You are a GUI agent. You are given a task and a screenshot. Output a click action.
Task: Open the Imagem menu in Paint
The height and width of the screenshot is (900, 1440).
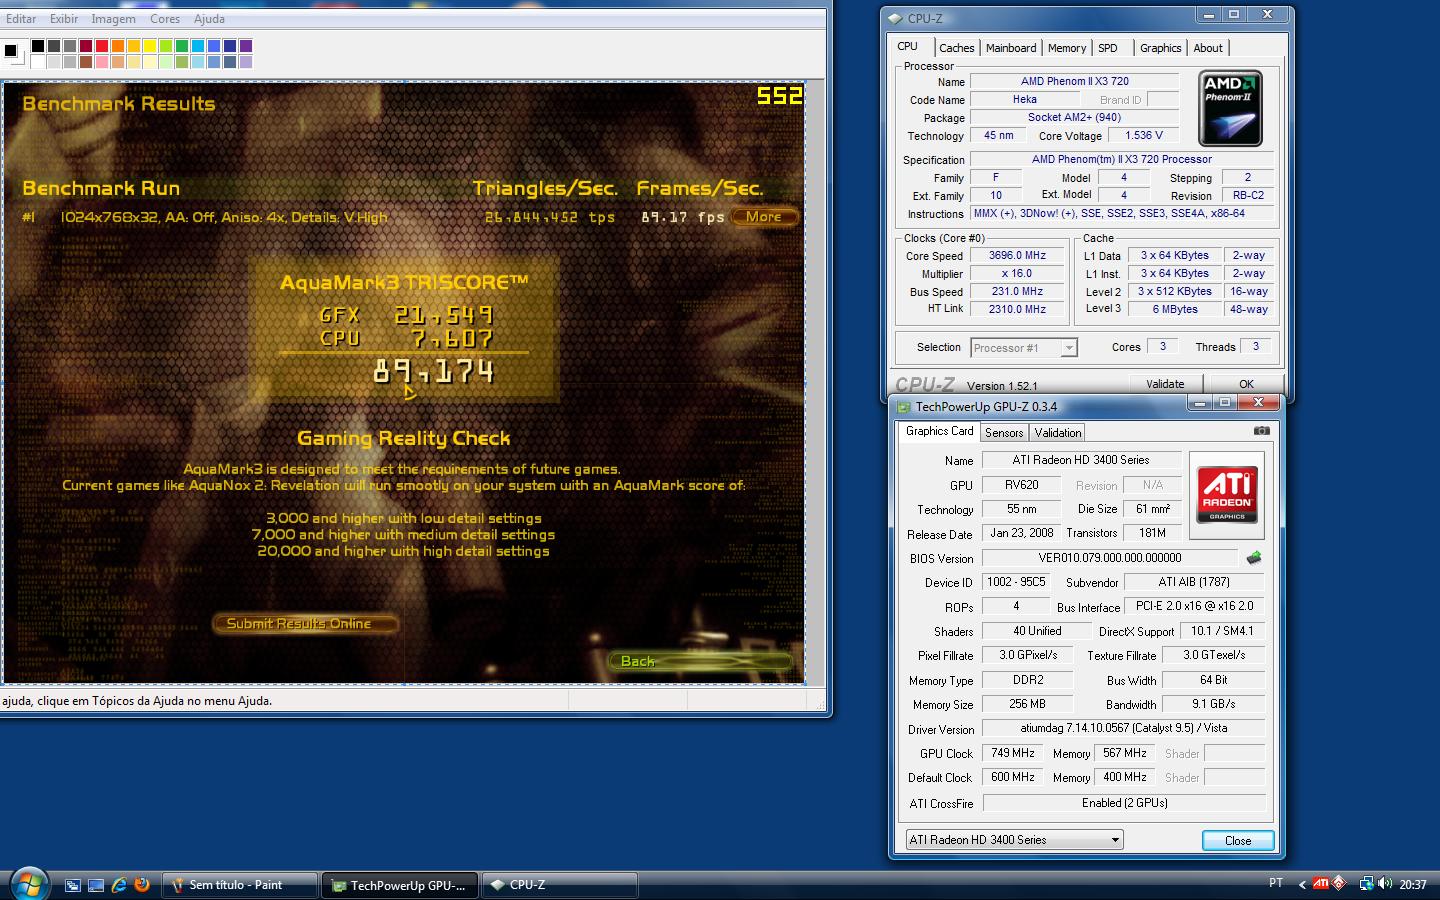coord(113,19)
